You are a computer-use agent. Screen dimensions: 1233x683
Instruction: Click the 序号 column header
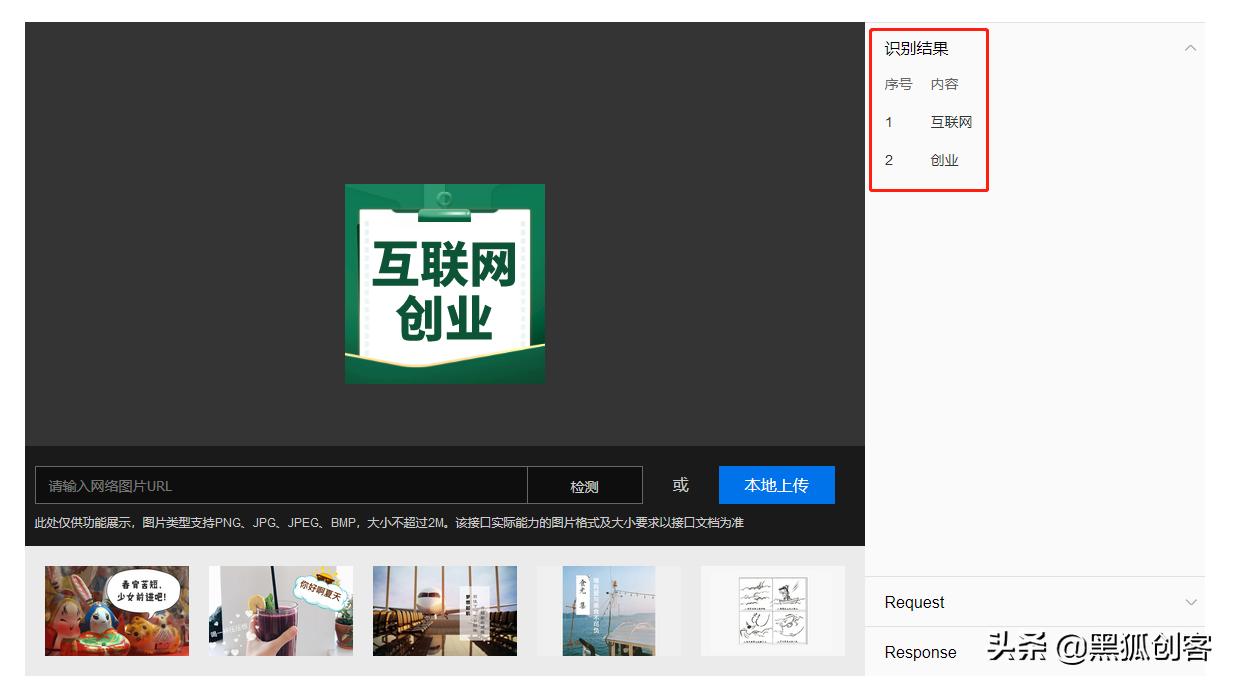896,84
